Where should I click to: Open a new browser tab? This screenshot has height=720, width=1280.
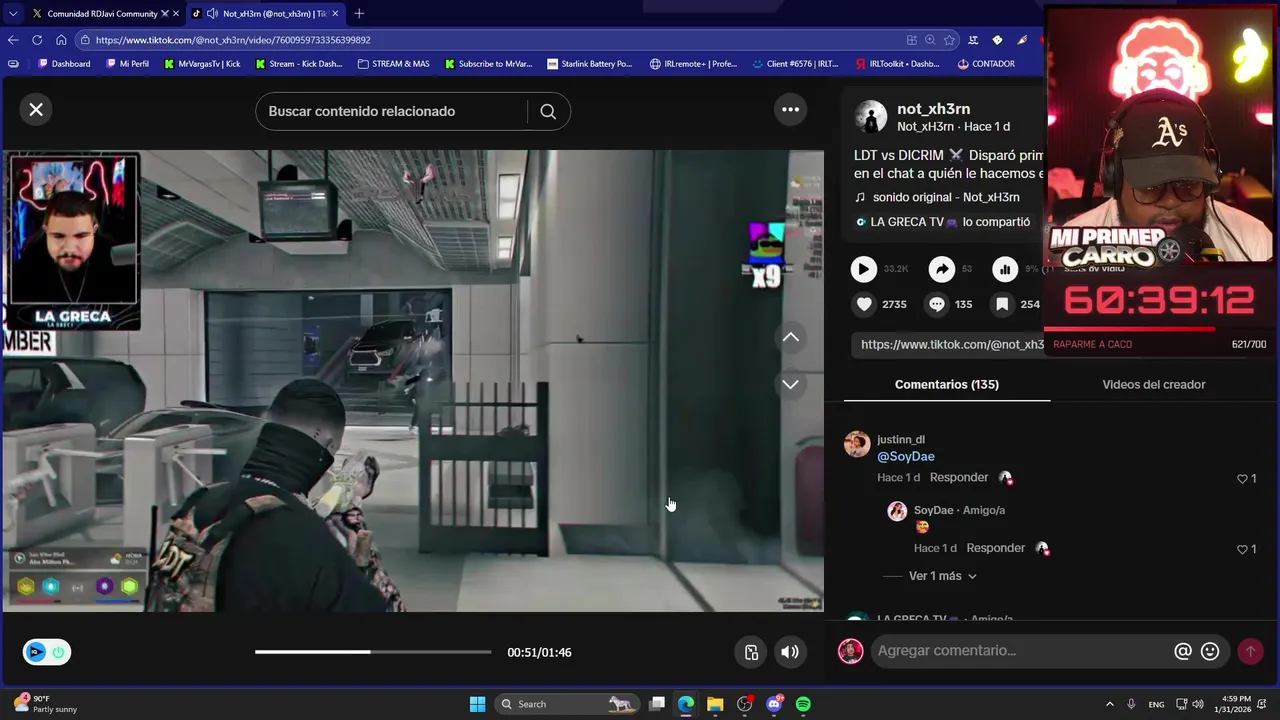click(359, 14)
